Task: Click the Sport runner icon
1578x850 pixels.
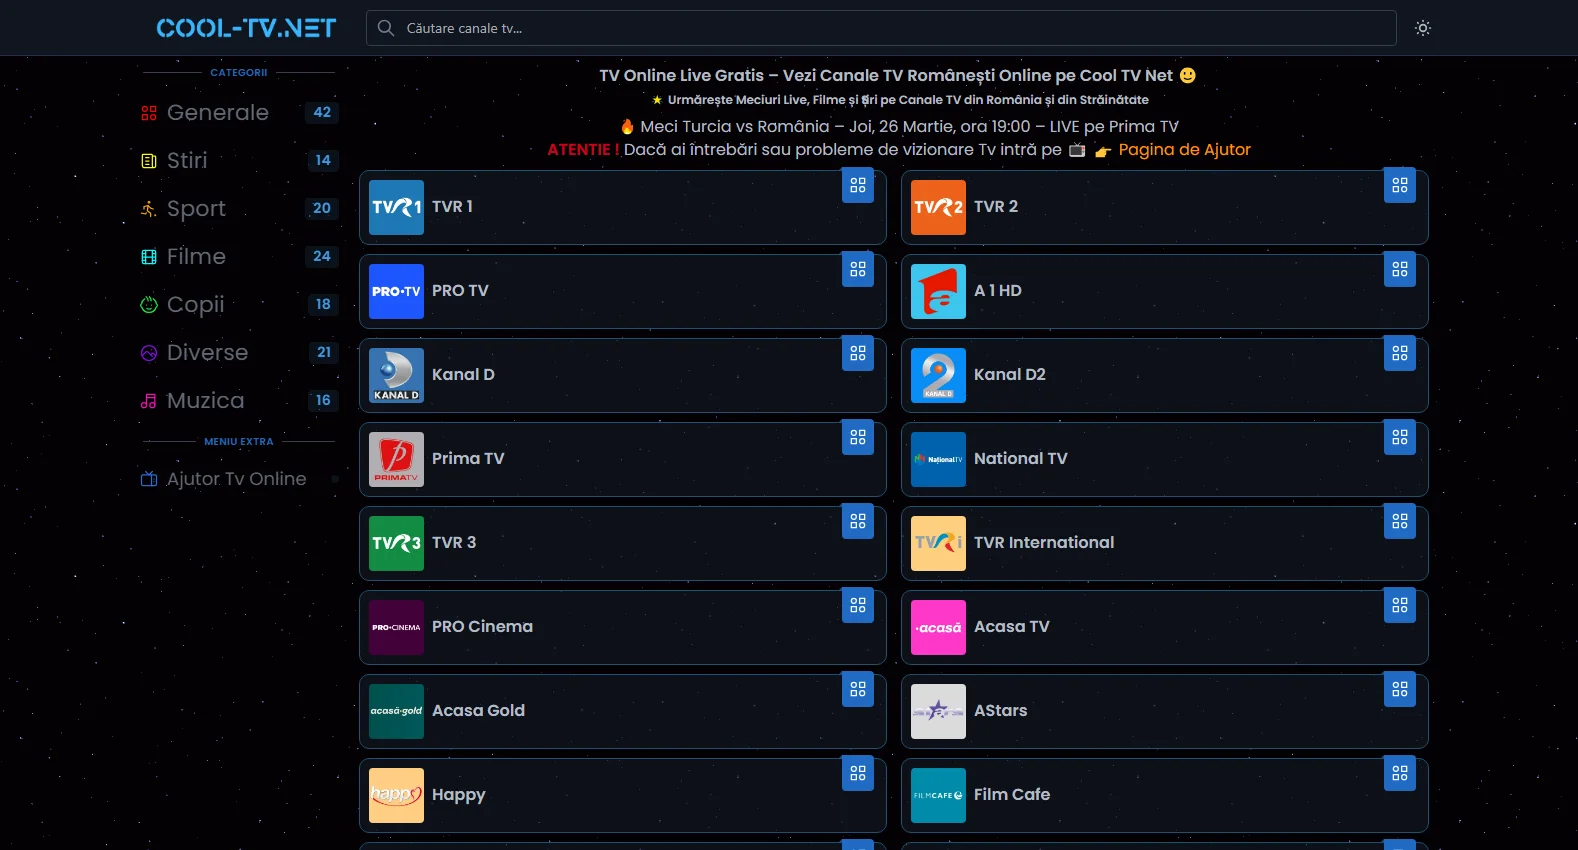Action: coord(149,209)
